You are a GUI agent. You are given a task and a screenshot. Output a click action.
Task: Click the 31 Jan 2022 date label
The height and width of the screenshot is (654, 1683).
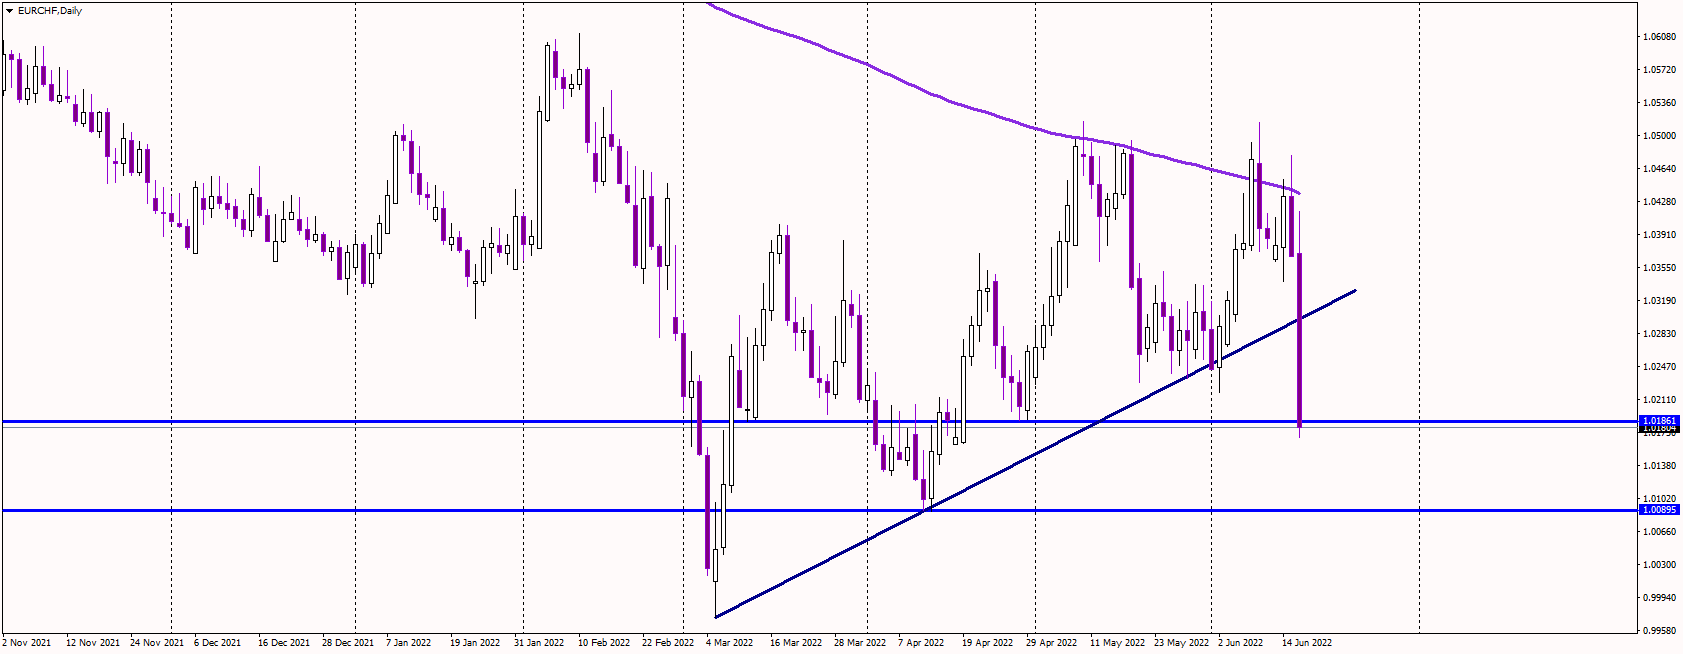pyautogui.click(x=539, y=643)
